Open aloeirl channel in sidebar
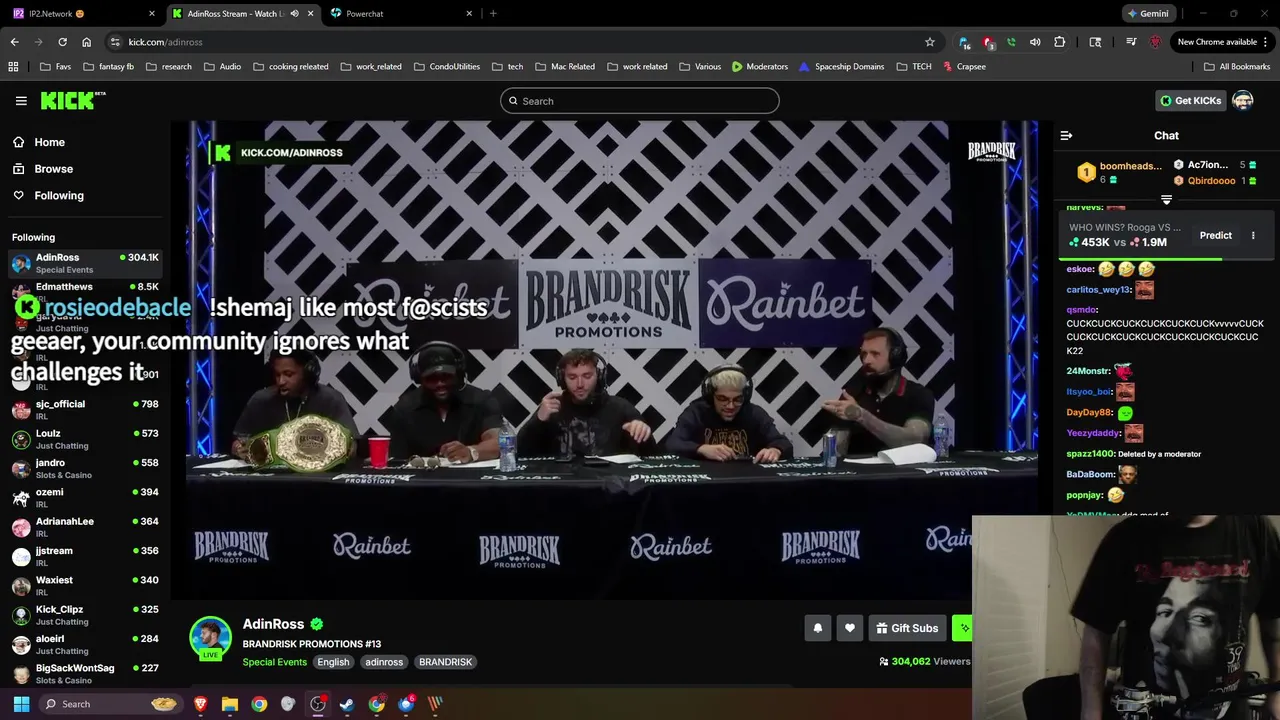Image resolution: width=1280 pixels, height=720 pixels. pos(85,644)
